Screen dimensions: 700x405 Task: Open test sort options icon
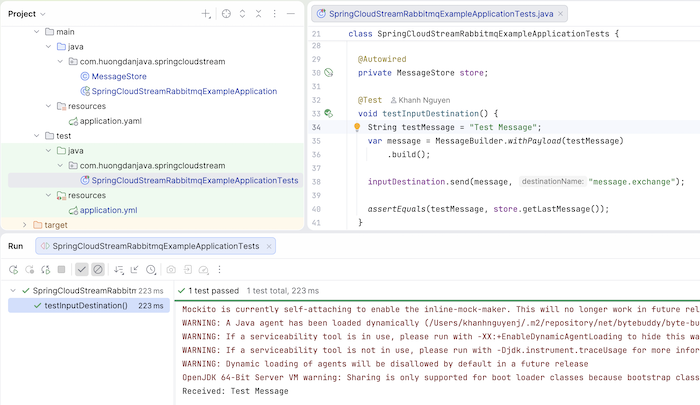[x=118, y=270]
